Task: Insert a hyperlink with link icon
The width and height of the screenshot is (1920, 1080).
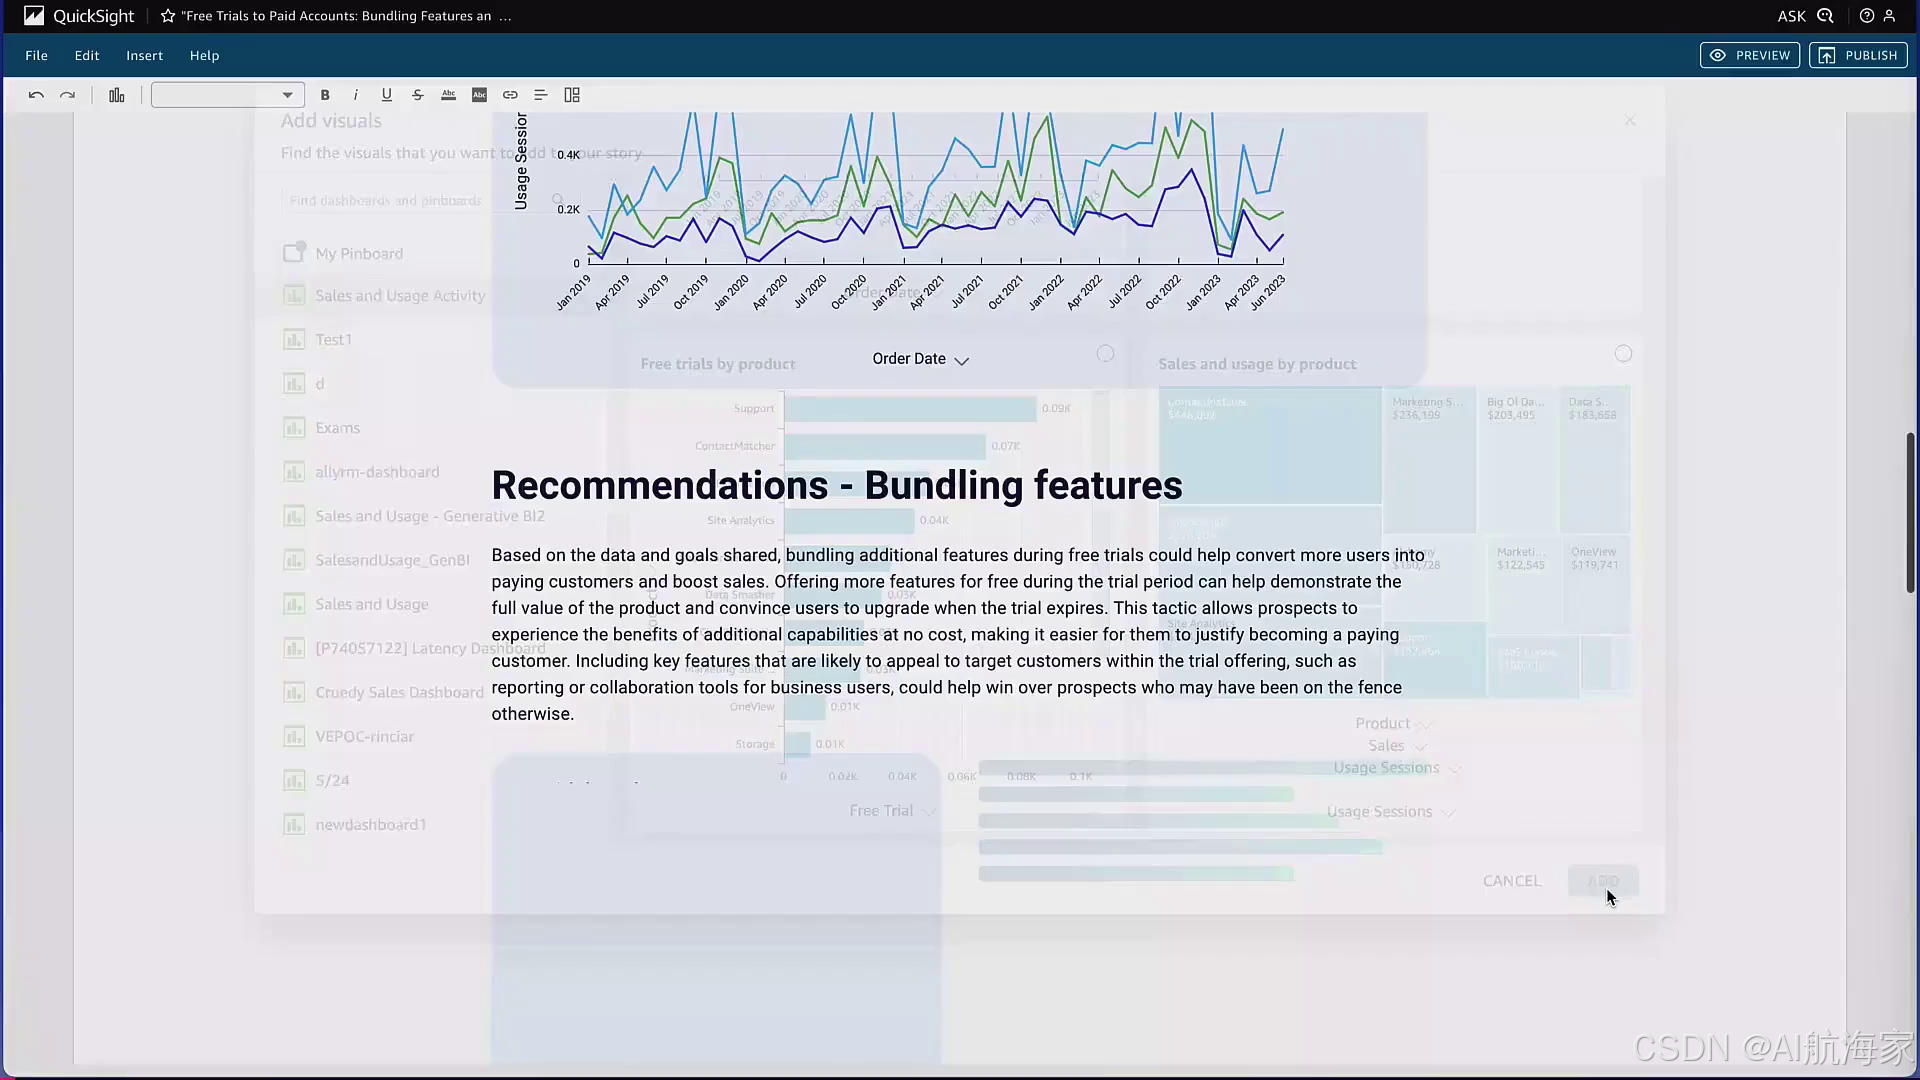Action: tap(510, 95)
